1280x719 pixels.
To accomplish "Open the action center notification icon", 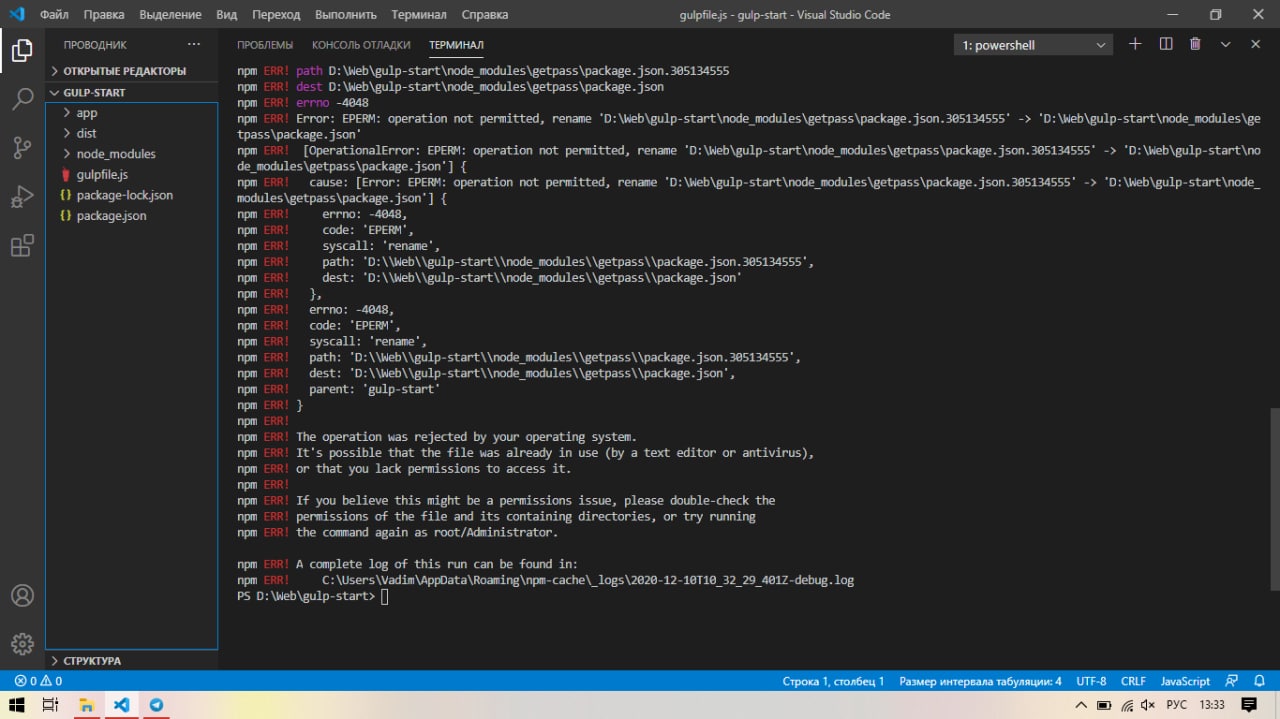I will click(x=1249, y=705).
